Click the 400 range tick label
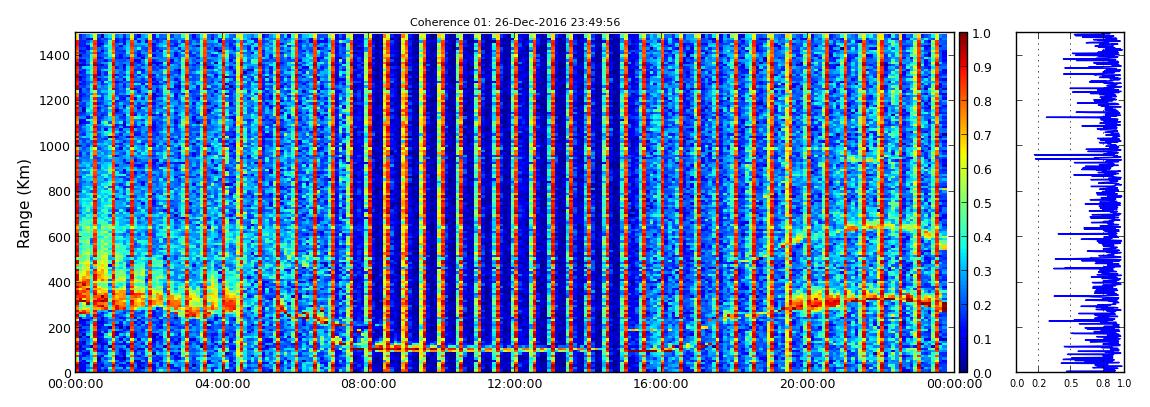 click(57, 282)
